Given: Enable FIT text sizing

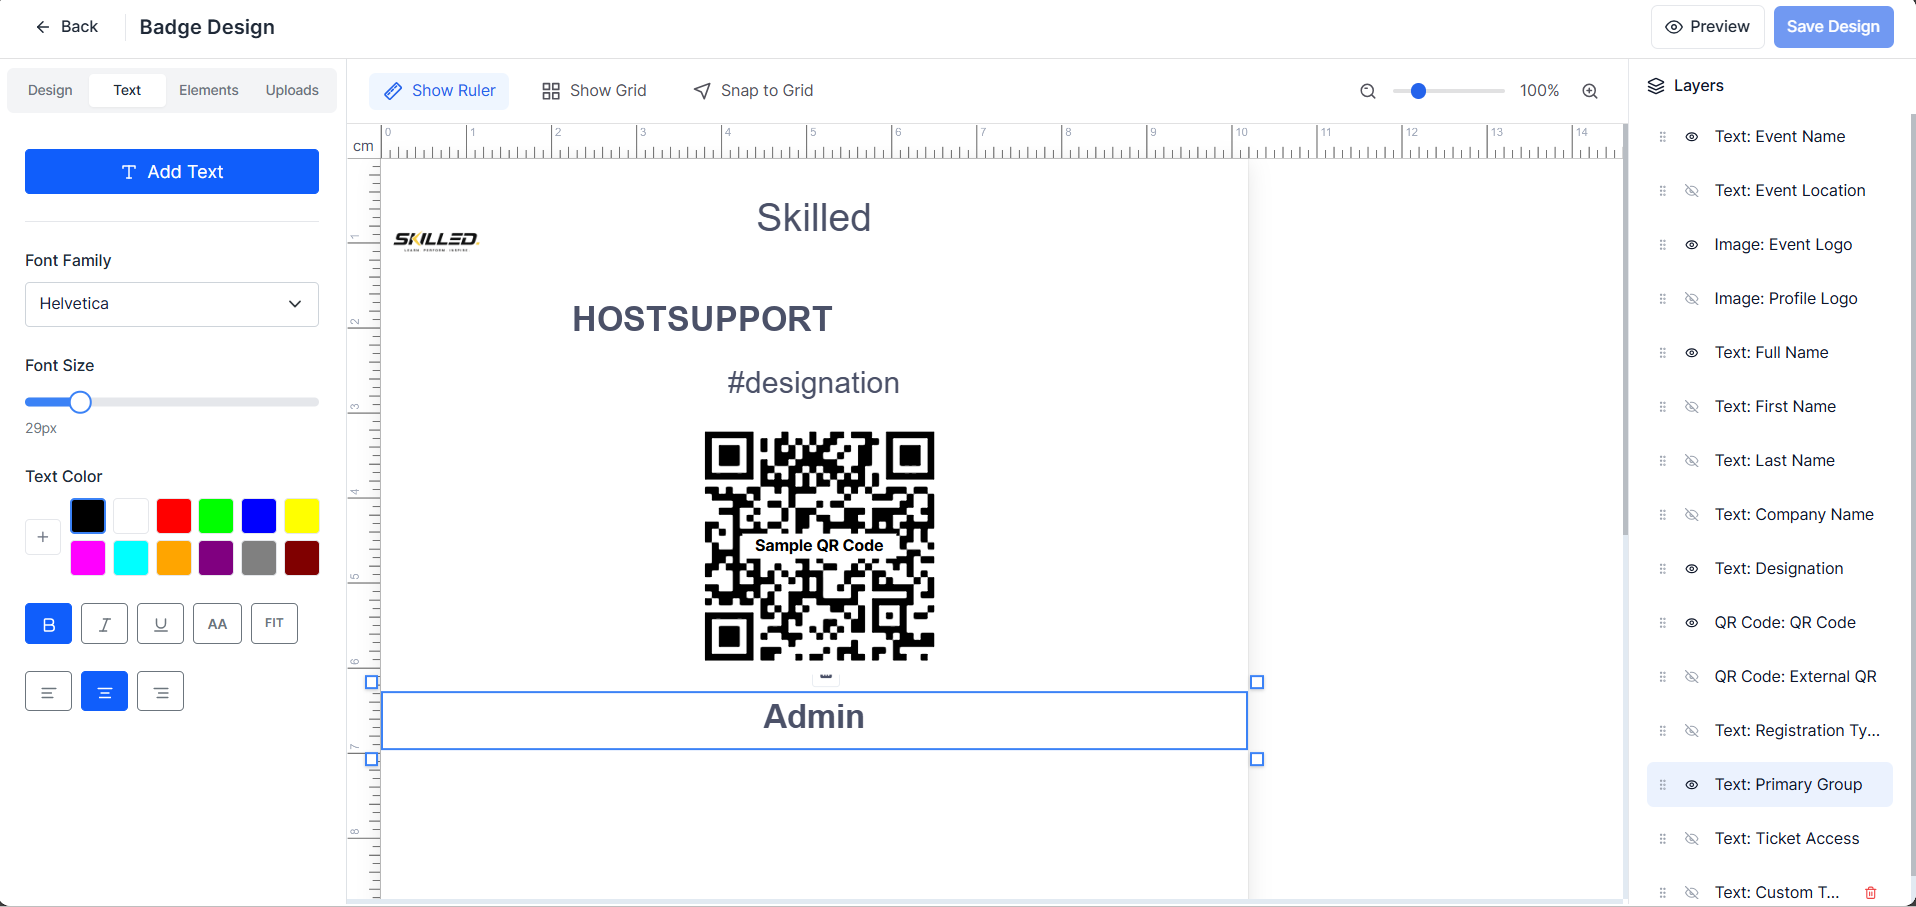Looking at the screenshot, I should coord(274,624).
